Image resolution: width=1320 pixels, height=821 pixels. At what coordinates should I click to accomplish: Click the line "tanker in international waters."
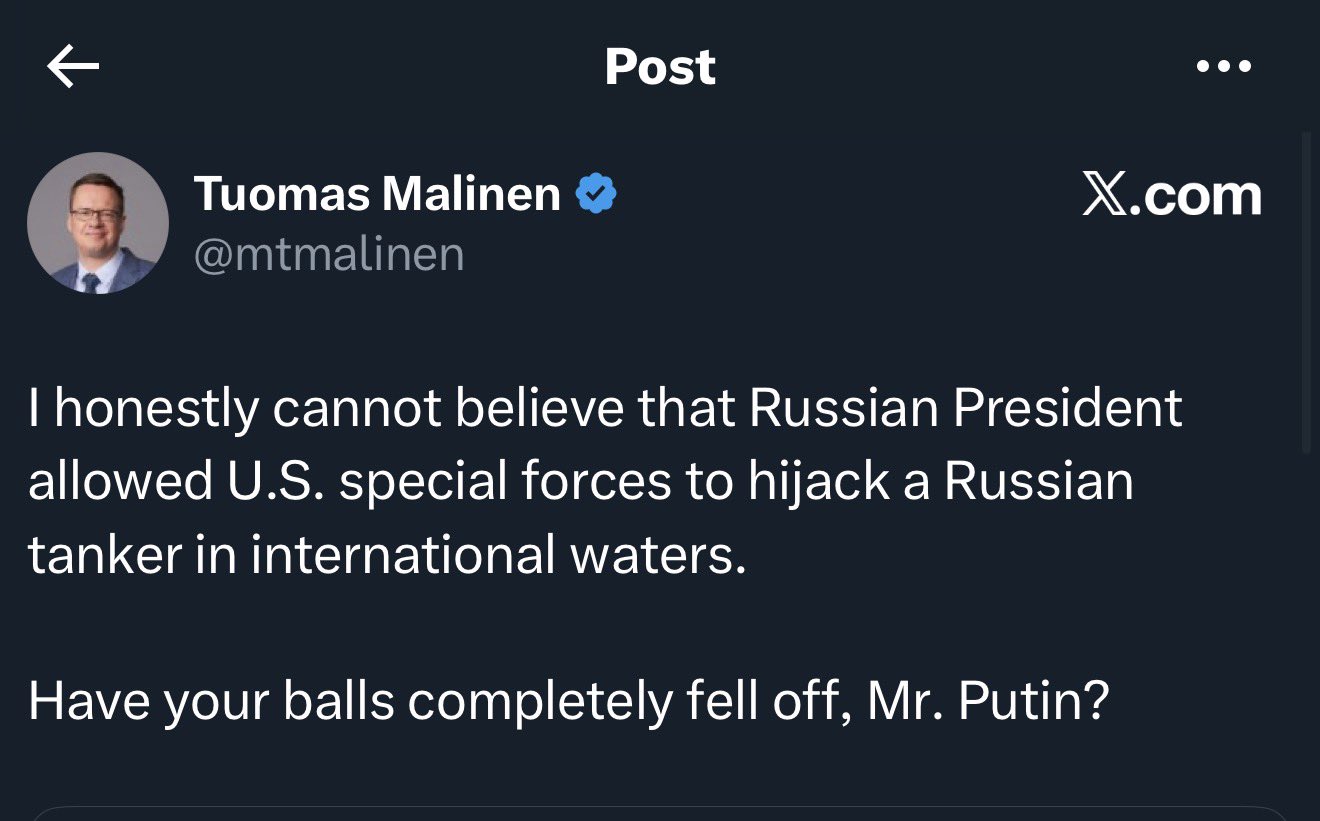(x=387, y=556)
